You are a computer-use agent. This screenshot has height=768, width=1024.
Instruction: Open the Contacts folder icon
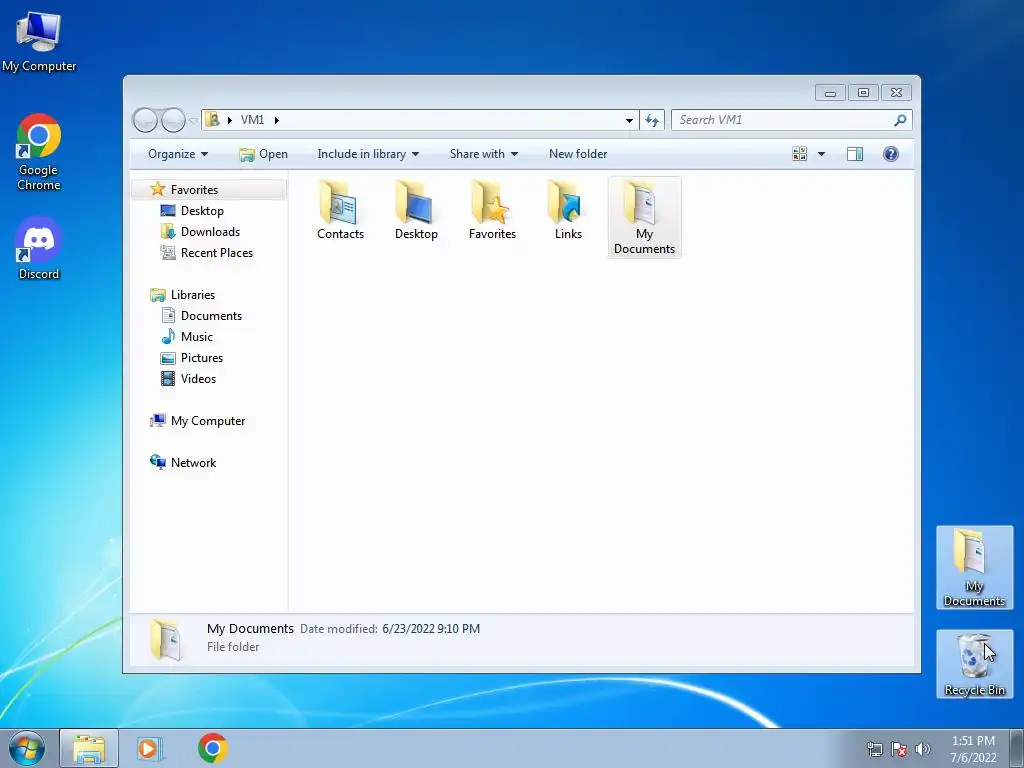click(340, 210)
